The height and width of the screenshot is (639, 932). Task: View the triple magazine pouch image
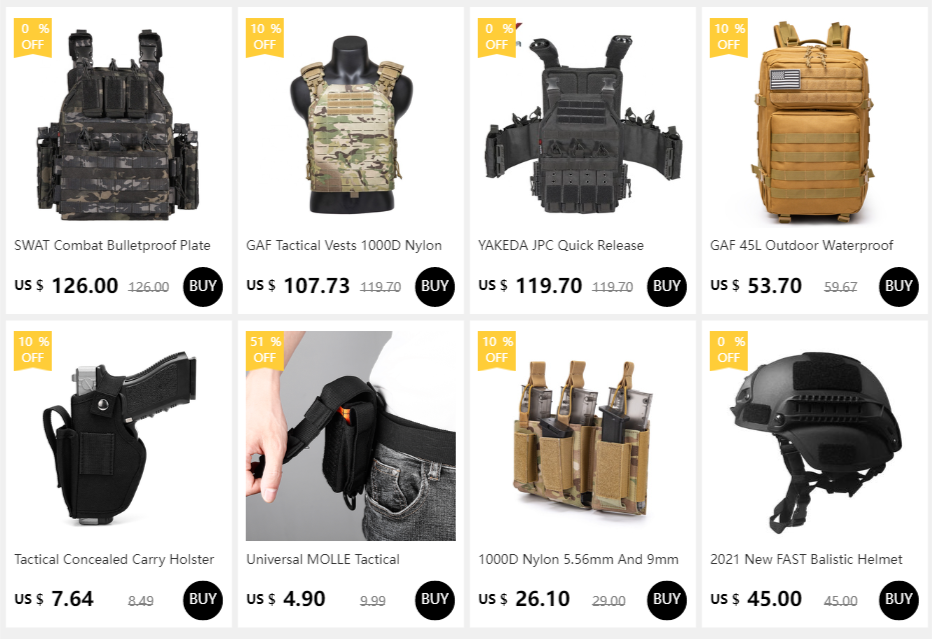(x=582, y=436)
